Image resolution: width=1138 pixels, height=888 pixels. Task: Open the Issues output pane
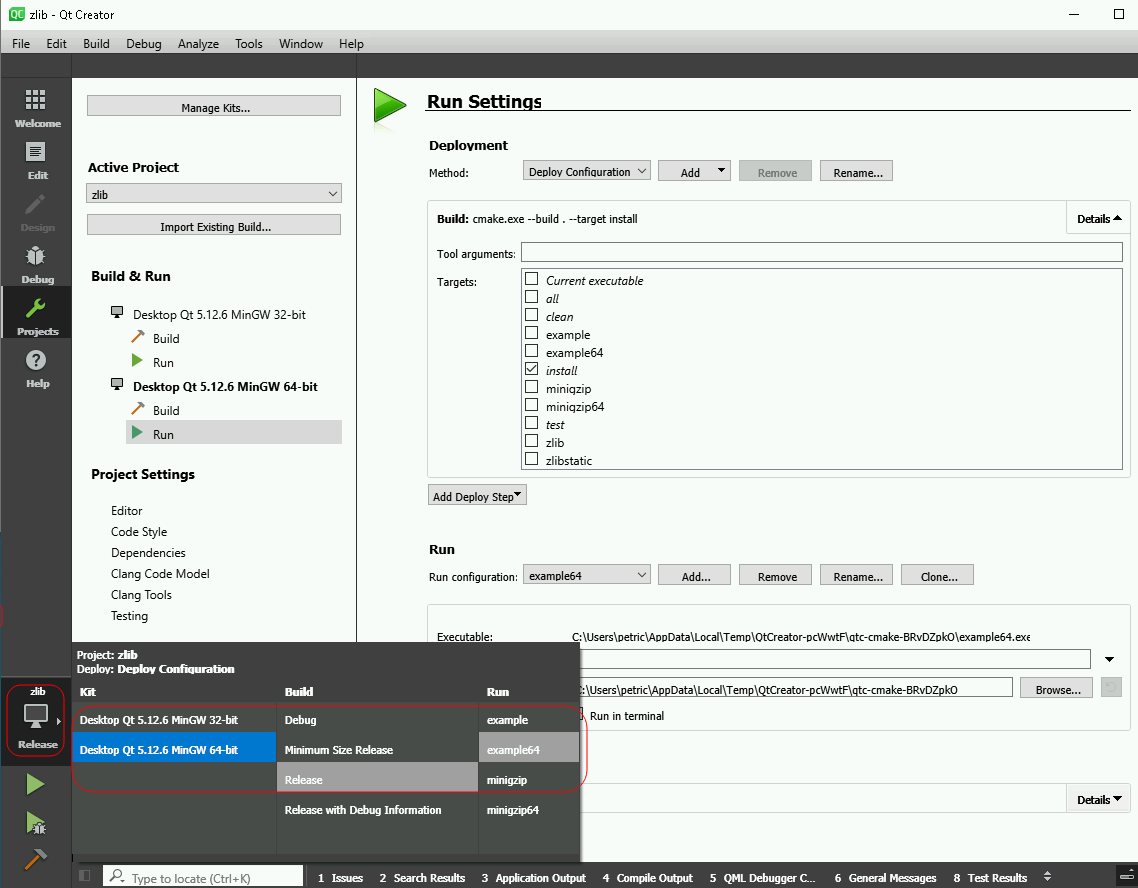[340, 877]
